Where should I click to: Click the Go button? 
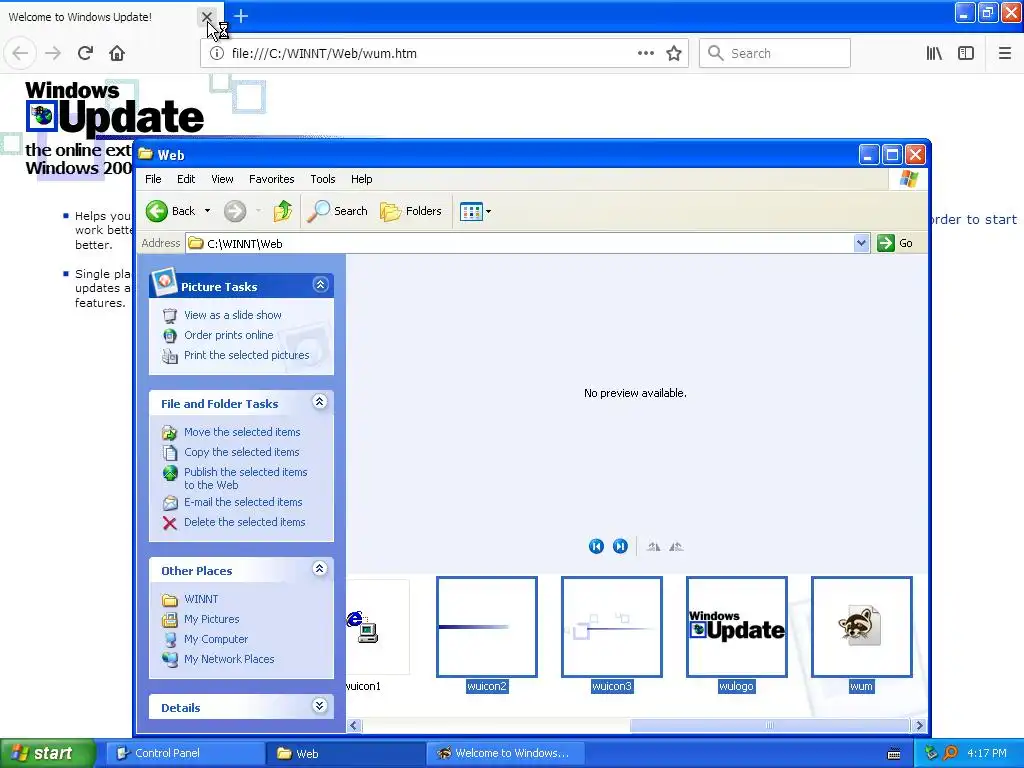(895, 243)
